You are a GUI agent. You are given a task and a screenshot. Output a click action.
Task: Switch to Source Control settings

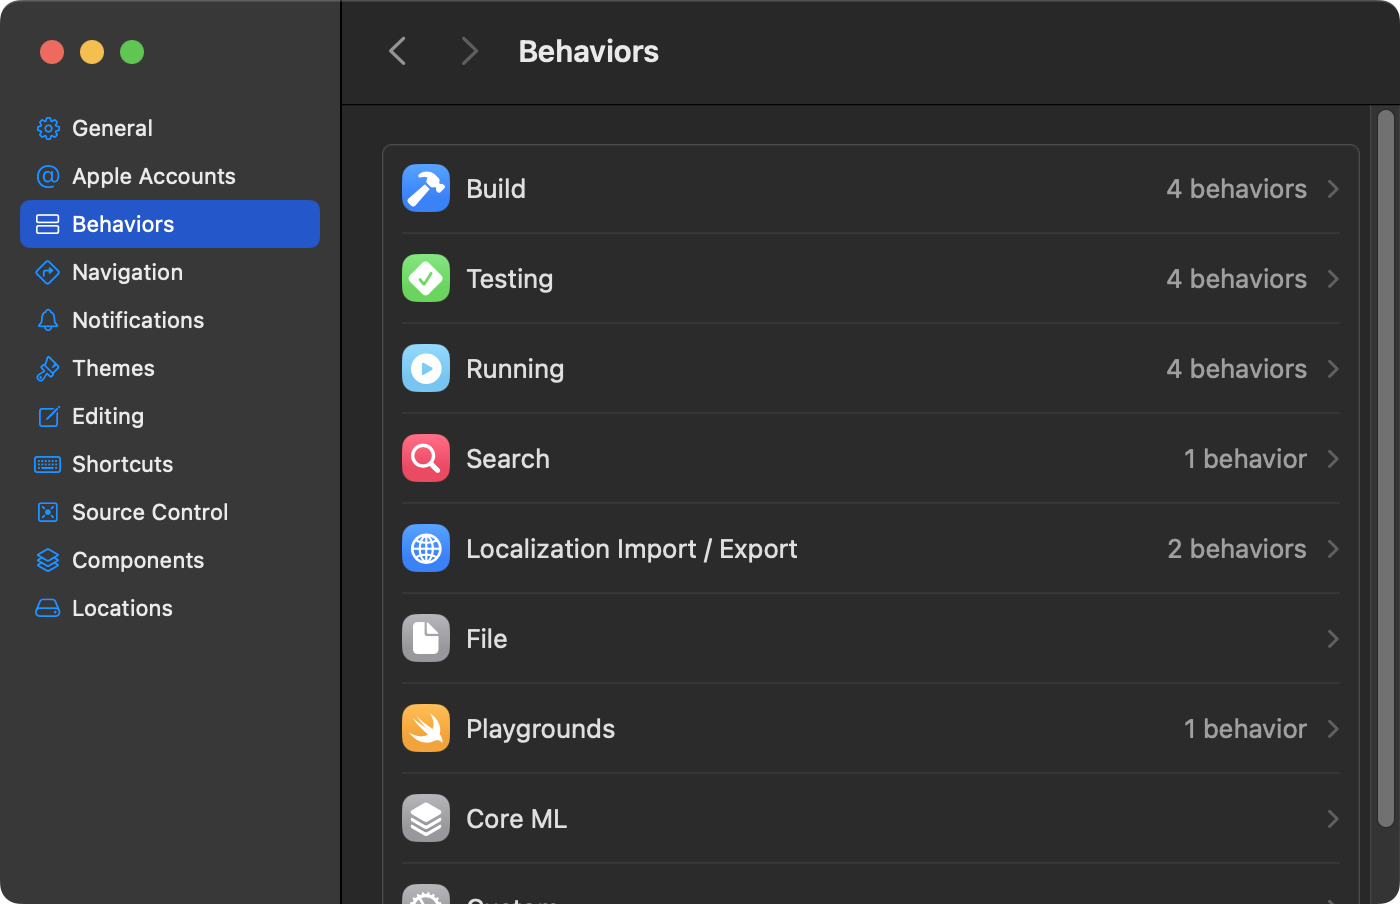click(150, 512)
